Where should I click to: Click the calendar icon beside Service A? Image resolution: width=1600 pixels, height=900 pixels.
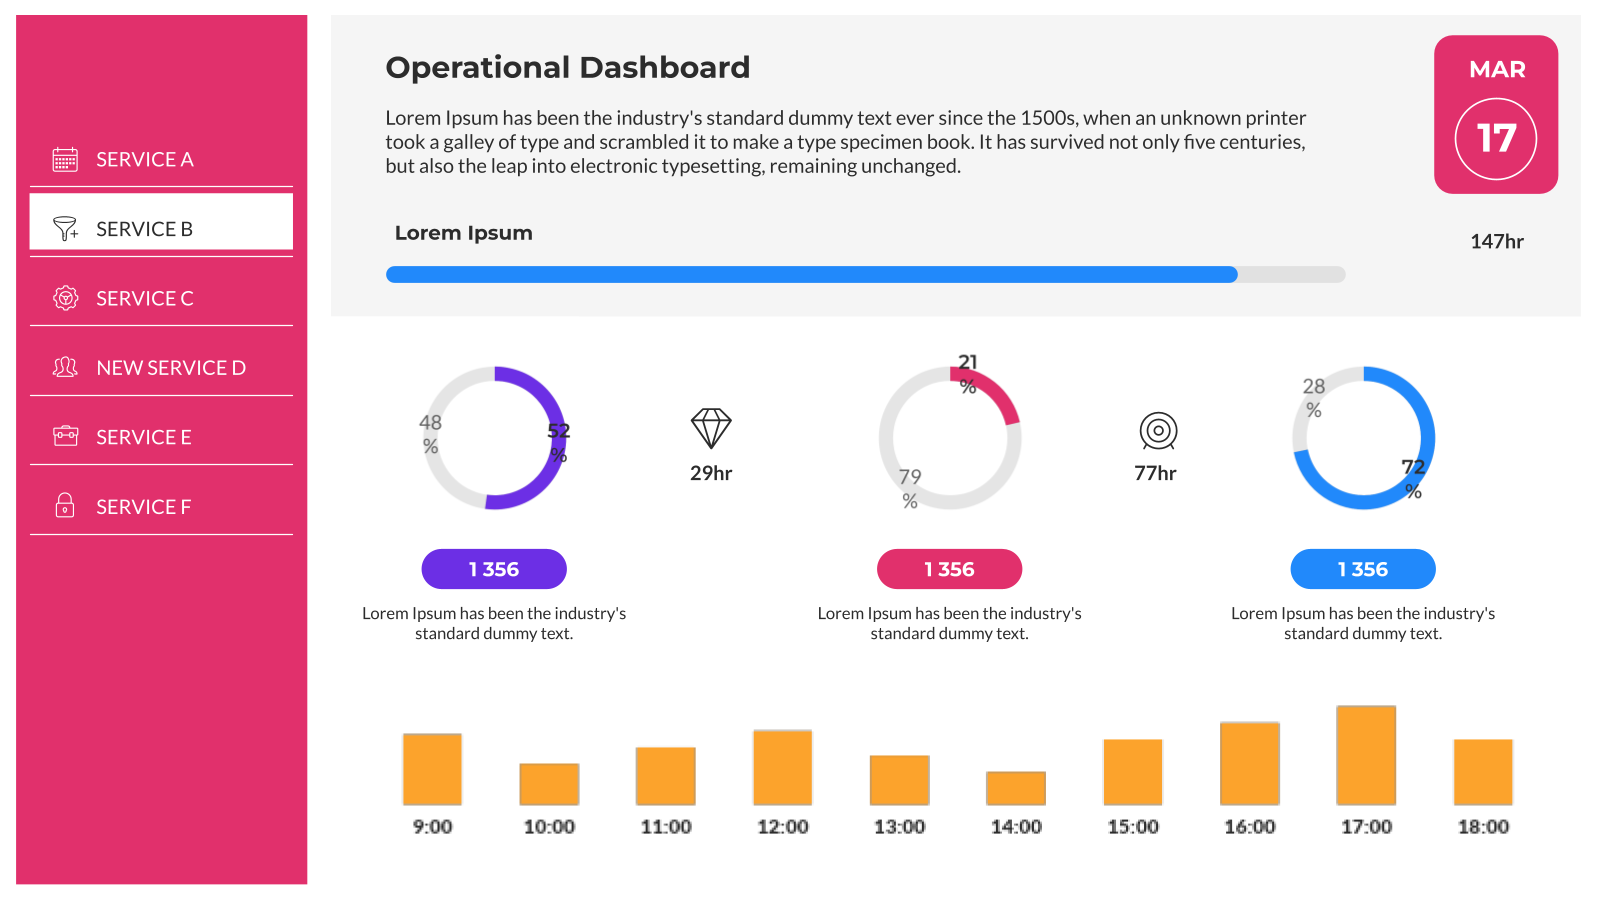click(x=65, y=159)
